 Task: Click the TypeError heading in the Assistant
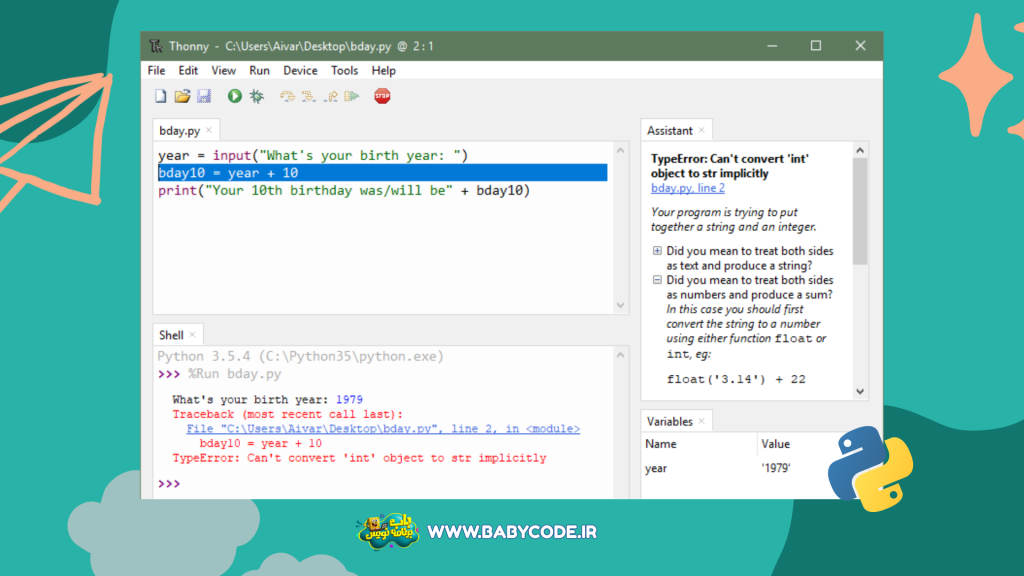729,166
